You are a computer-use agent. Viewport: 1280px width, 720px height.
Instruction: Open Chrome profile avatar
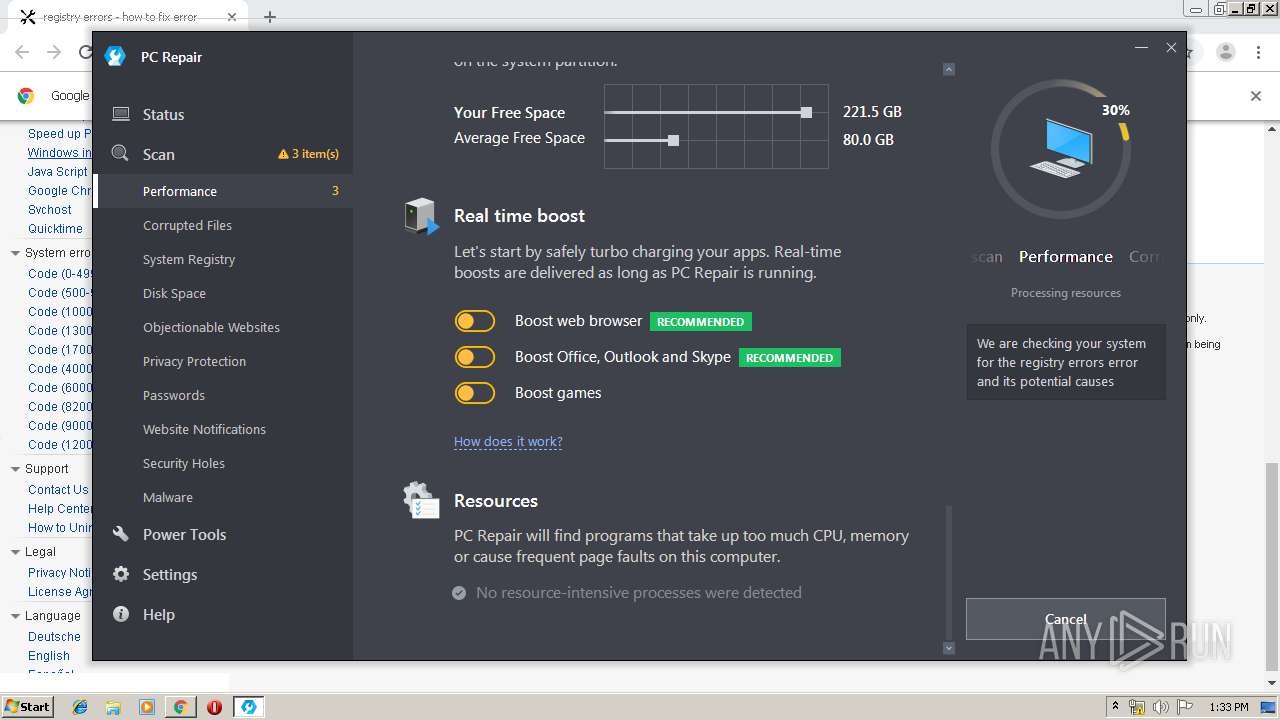click(x=1226, y=52)
